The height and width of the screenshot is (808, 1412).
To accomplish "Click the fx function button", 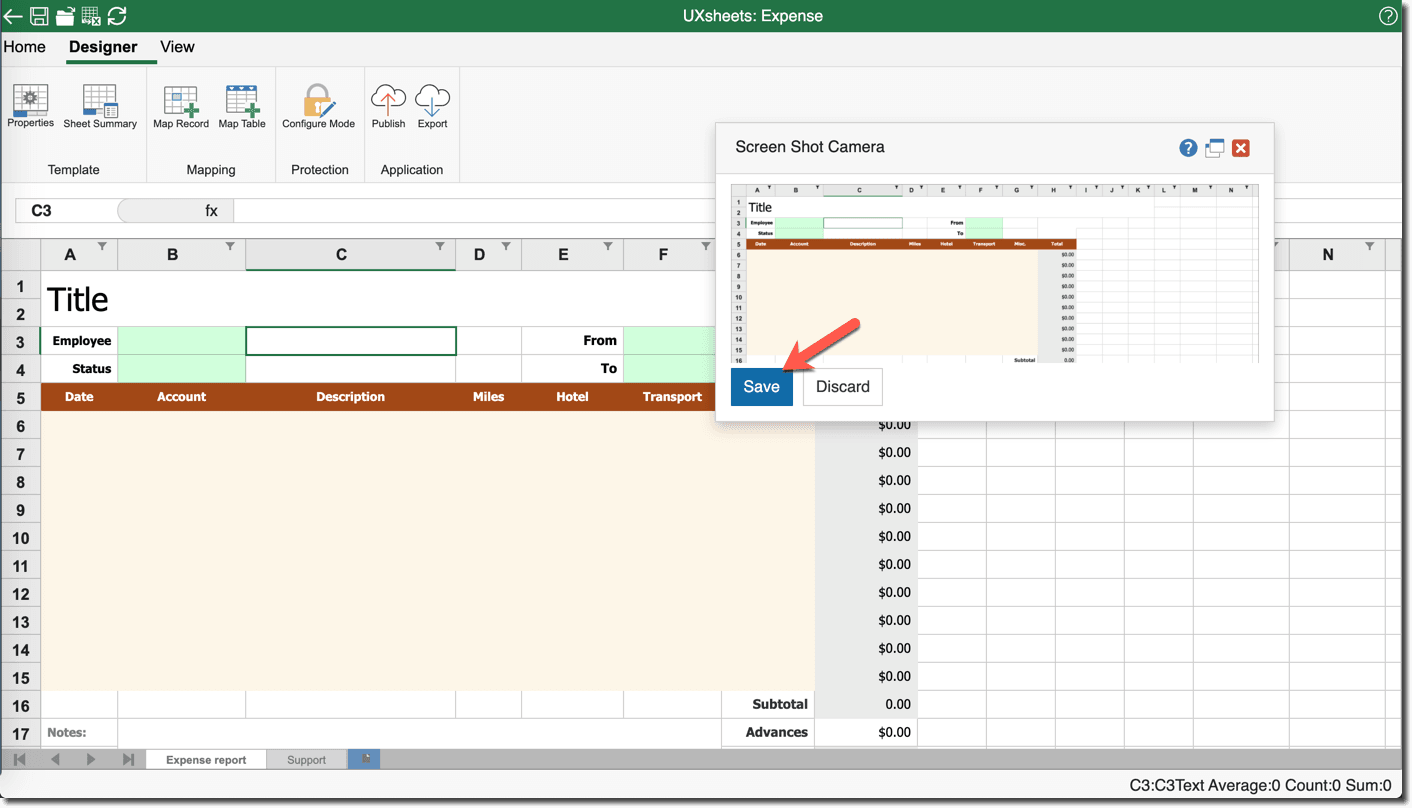I will click(x=211, y=211).
